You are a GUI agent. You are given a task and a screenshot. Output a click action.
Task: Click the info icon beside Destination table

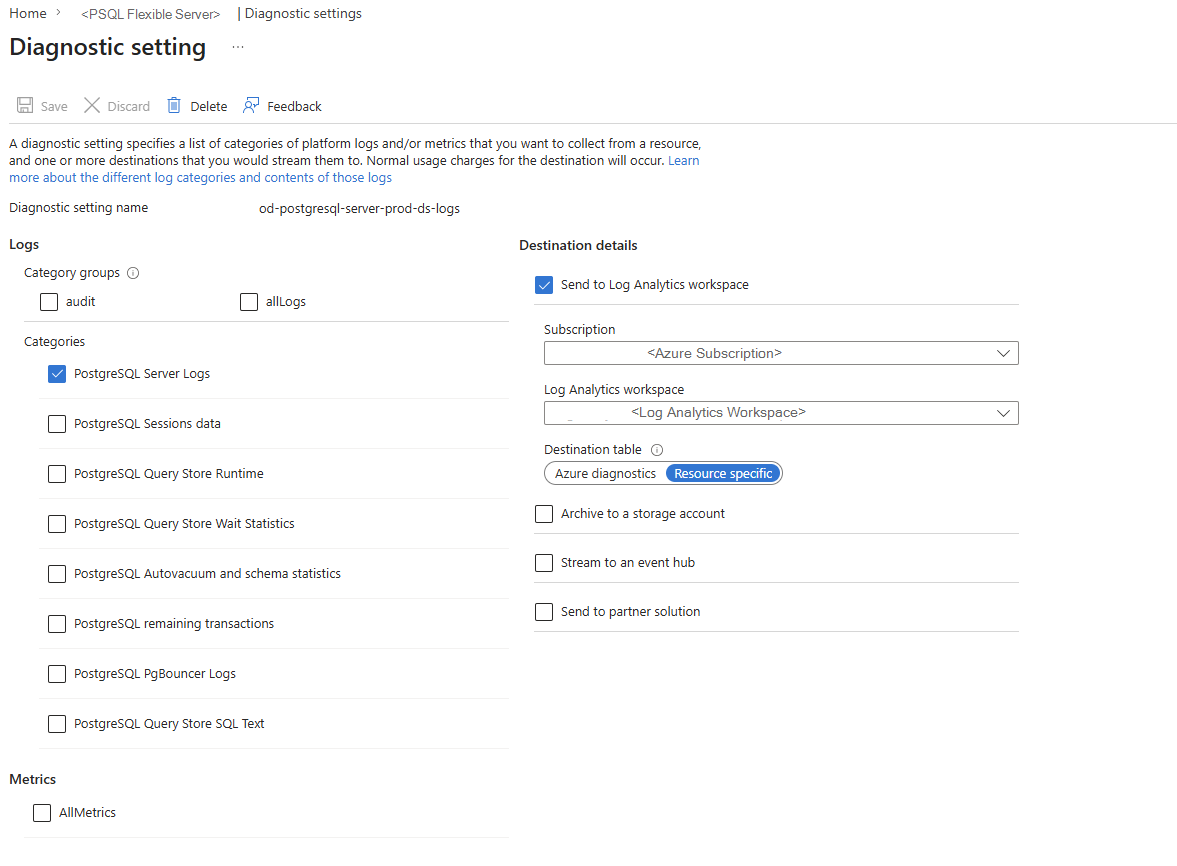pyautogui.click(x=657, y=450)
